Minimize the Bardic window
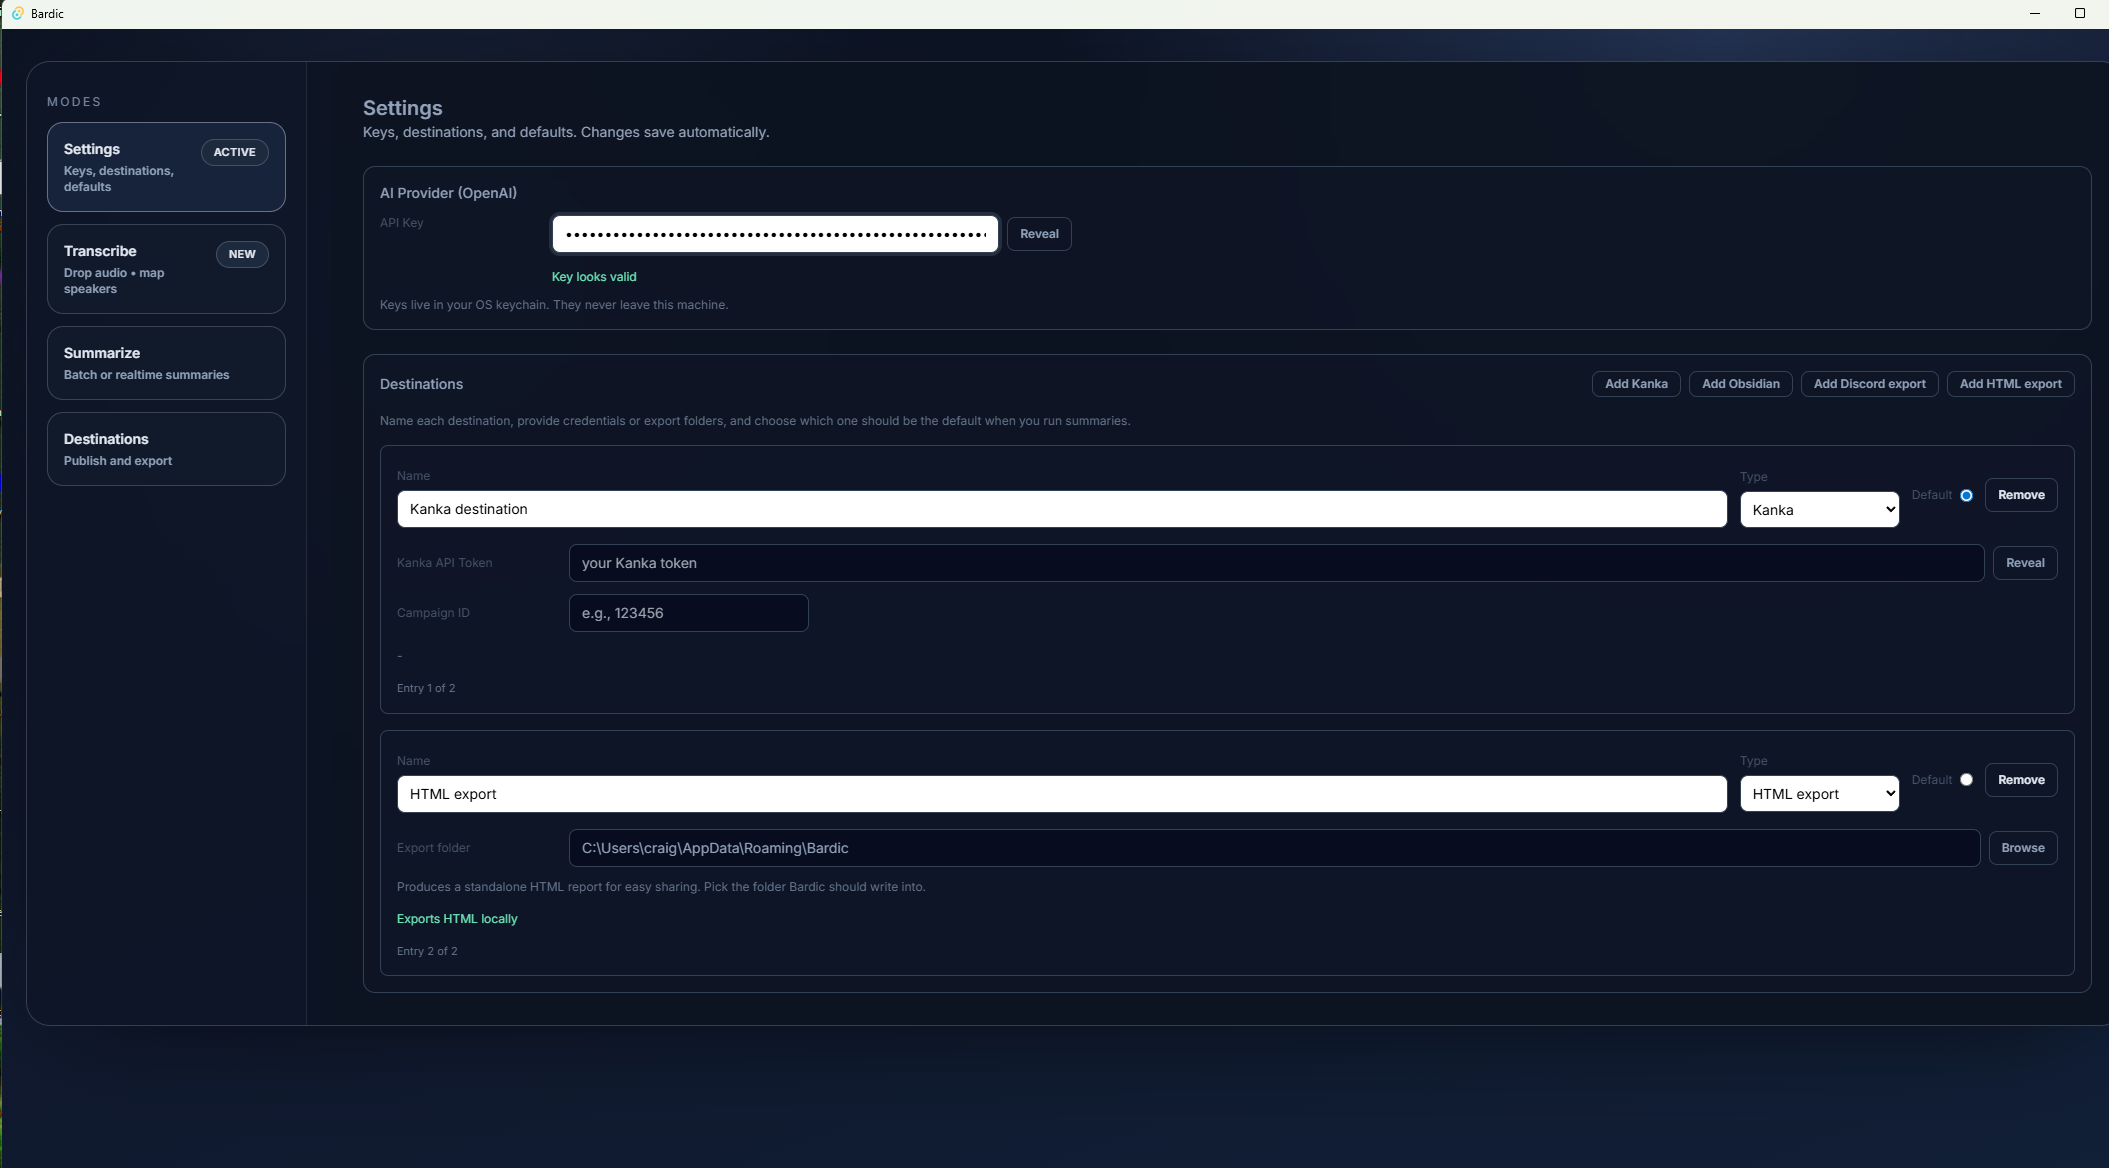The image size is (2109, 1168). [x=2034, y=13]
